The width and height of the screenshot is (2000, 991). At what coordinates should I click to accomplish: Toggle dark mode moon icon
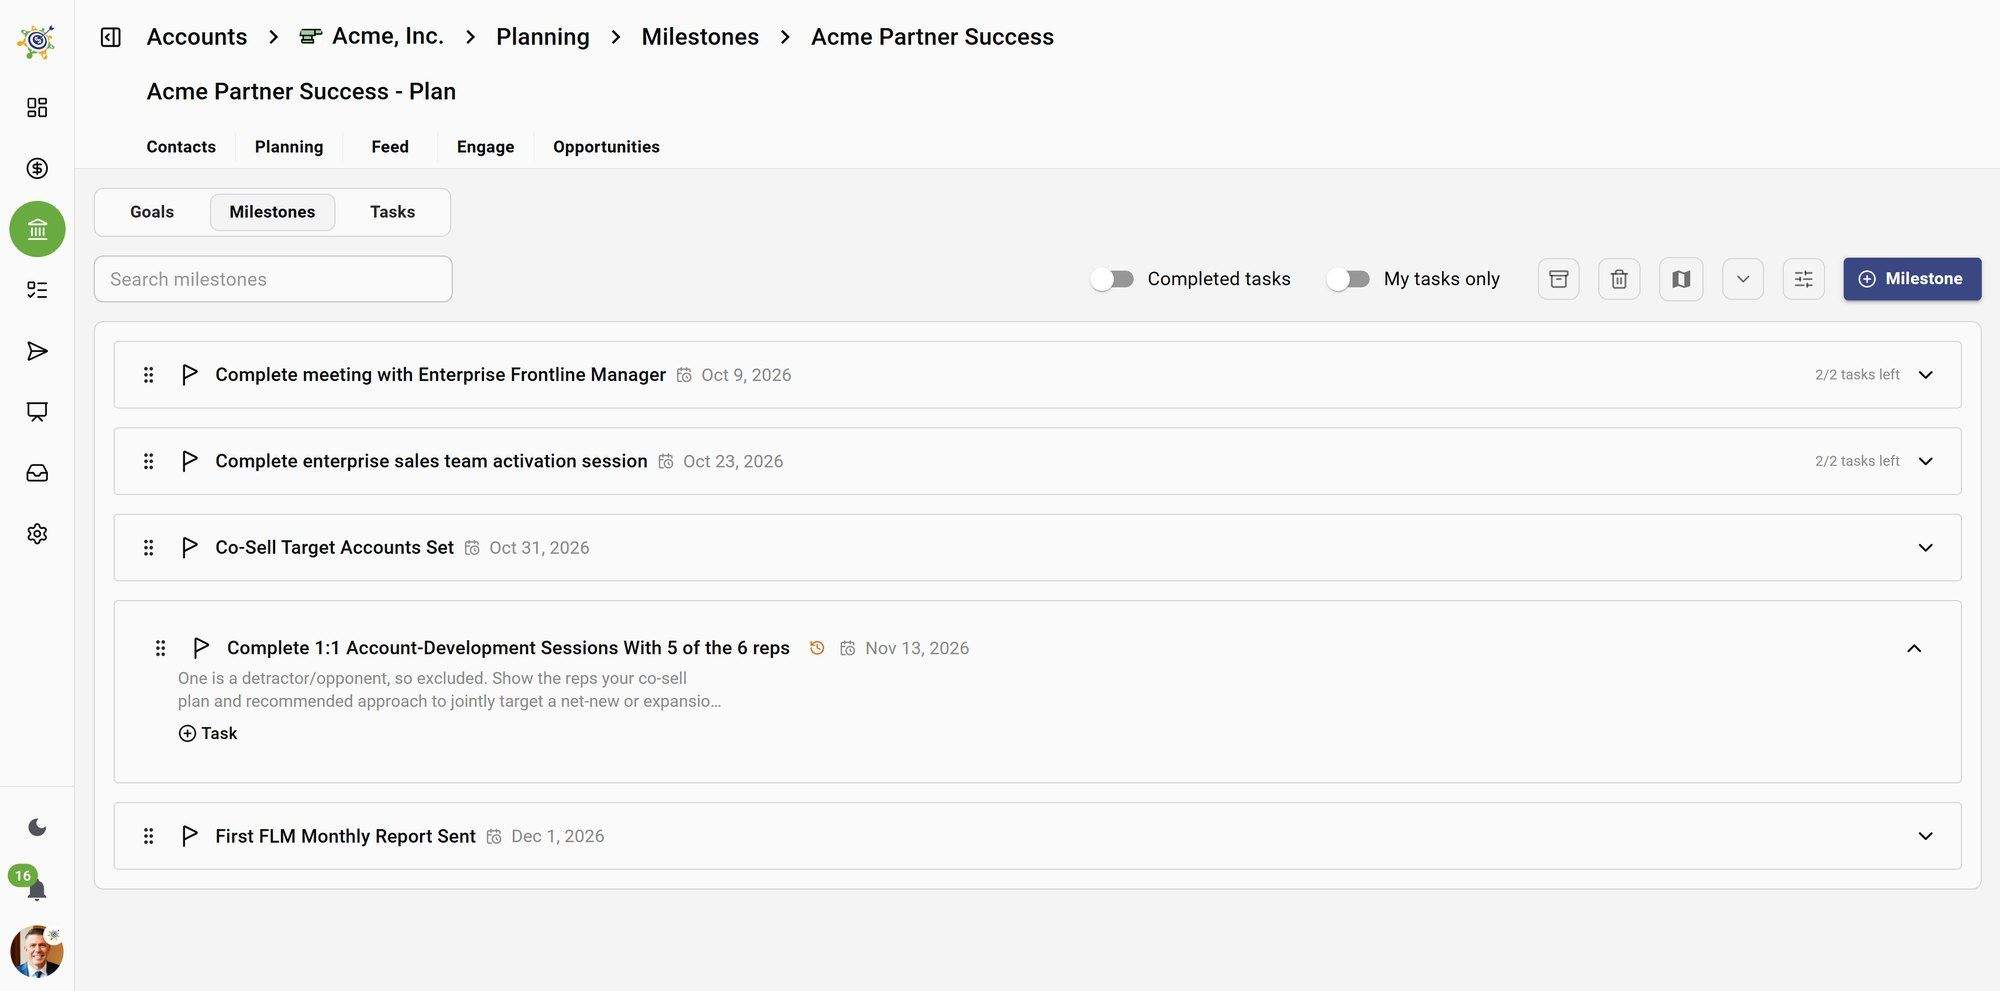tap(37, 827)
